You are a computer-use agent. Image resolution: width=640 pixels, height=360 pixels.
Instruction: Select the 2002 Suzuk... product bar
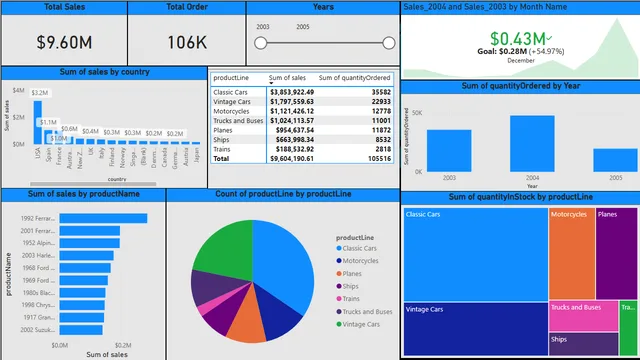pos(81,329)
